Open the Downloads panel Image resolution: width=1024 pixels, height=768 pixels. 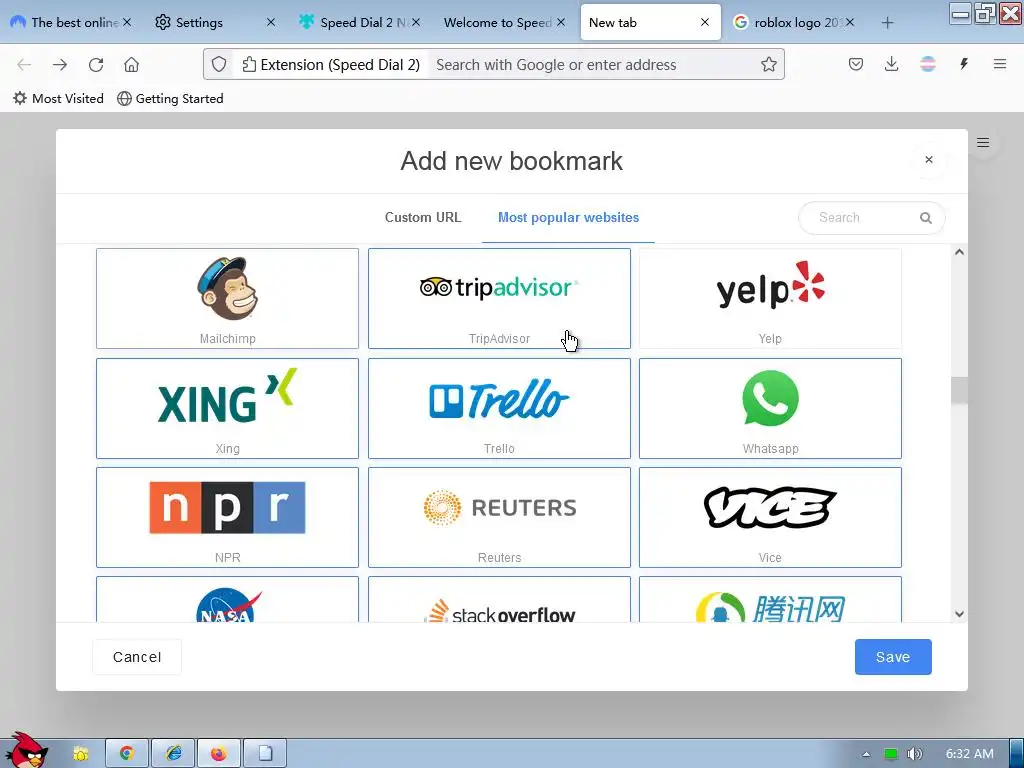tap(891, 64)
